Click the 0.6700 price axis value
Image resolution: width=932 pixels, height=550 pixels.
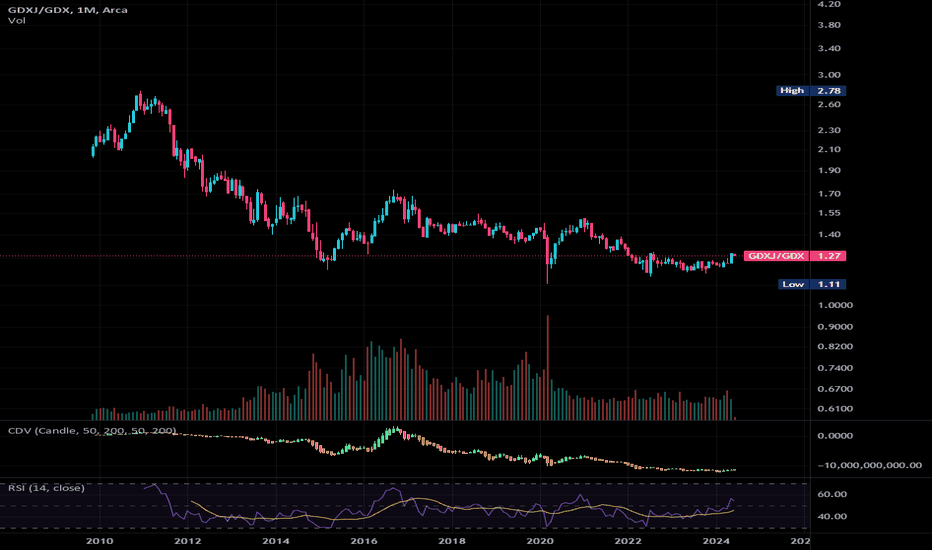point(835,389)
